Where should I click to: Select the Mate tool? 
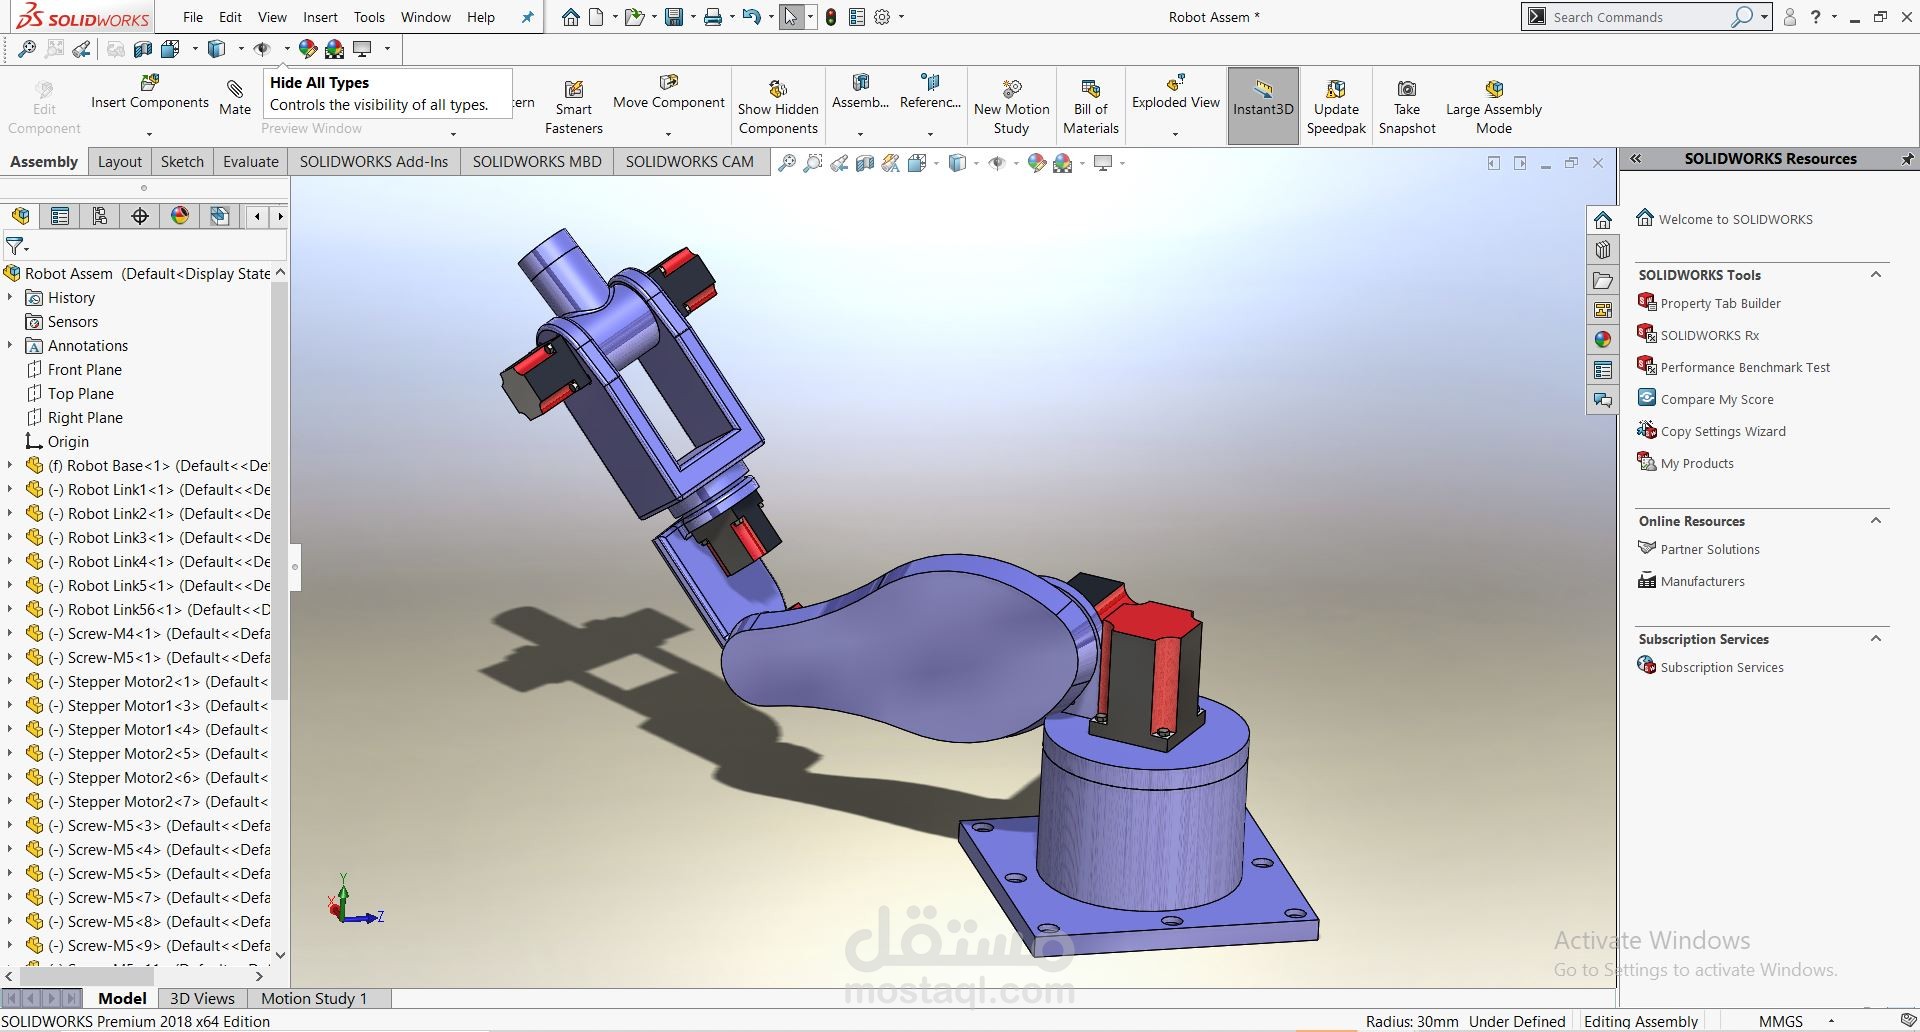tap(235, 97)
